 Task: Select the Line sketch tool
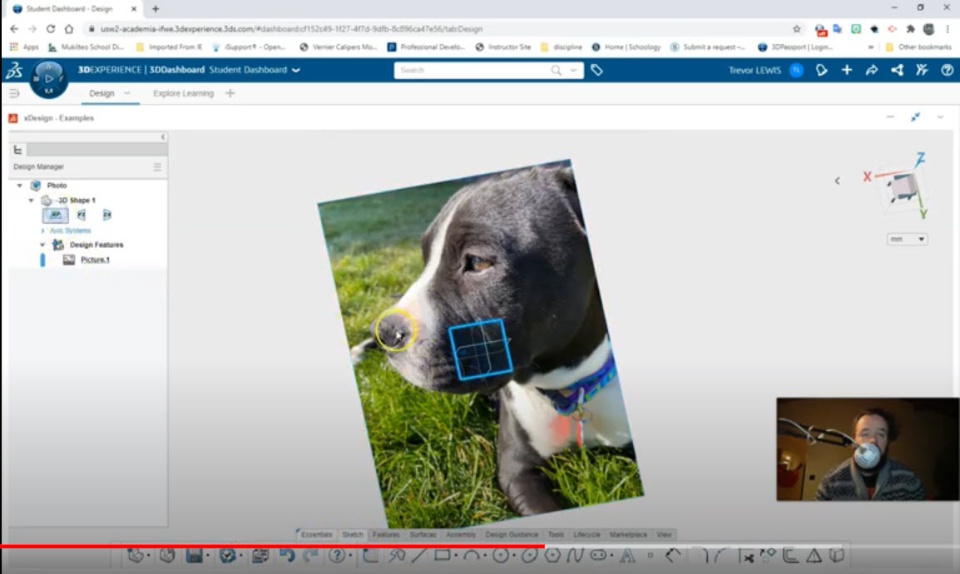(x=419, y=556)
